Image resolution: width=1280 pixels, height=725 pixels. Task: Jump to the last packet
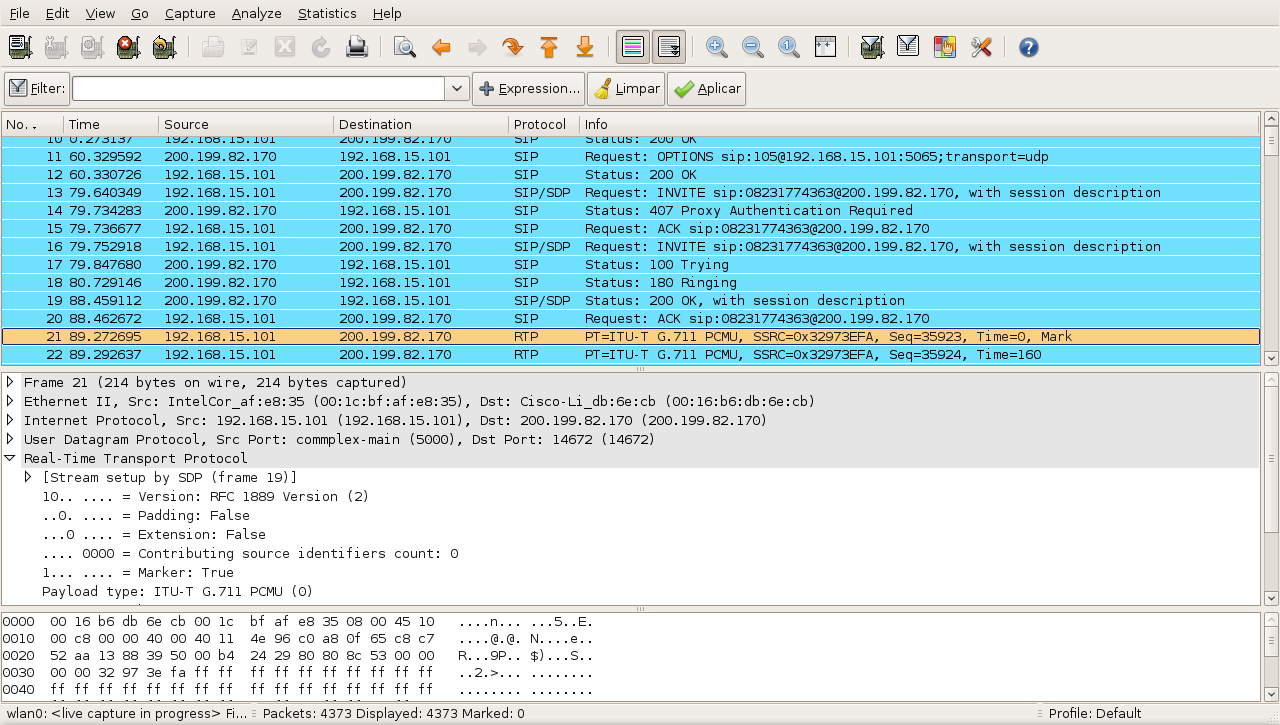pos(585,47)
